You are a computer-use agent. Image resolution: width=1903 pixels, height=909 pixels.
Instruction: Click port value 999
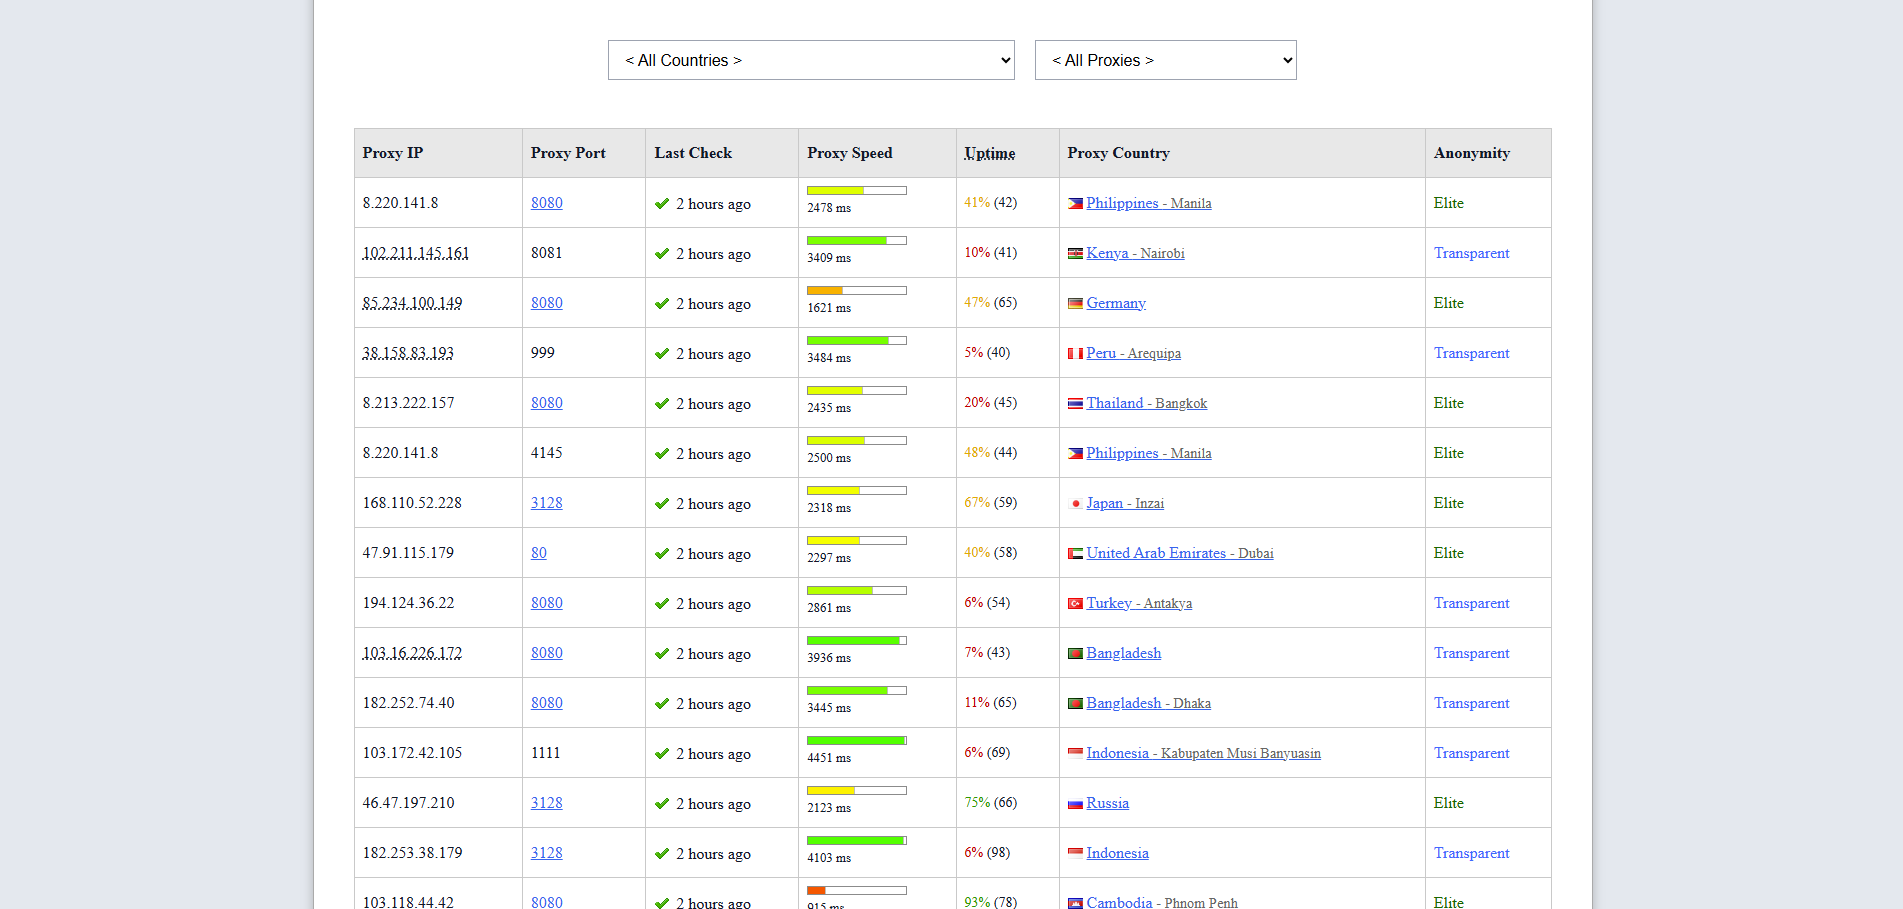[543, 353]
